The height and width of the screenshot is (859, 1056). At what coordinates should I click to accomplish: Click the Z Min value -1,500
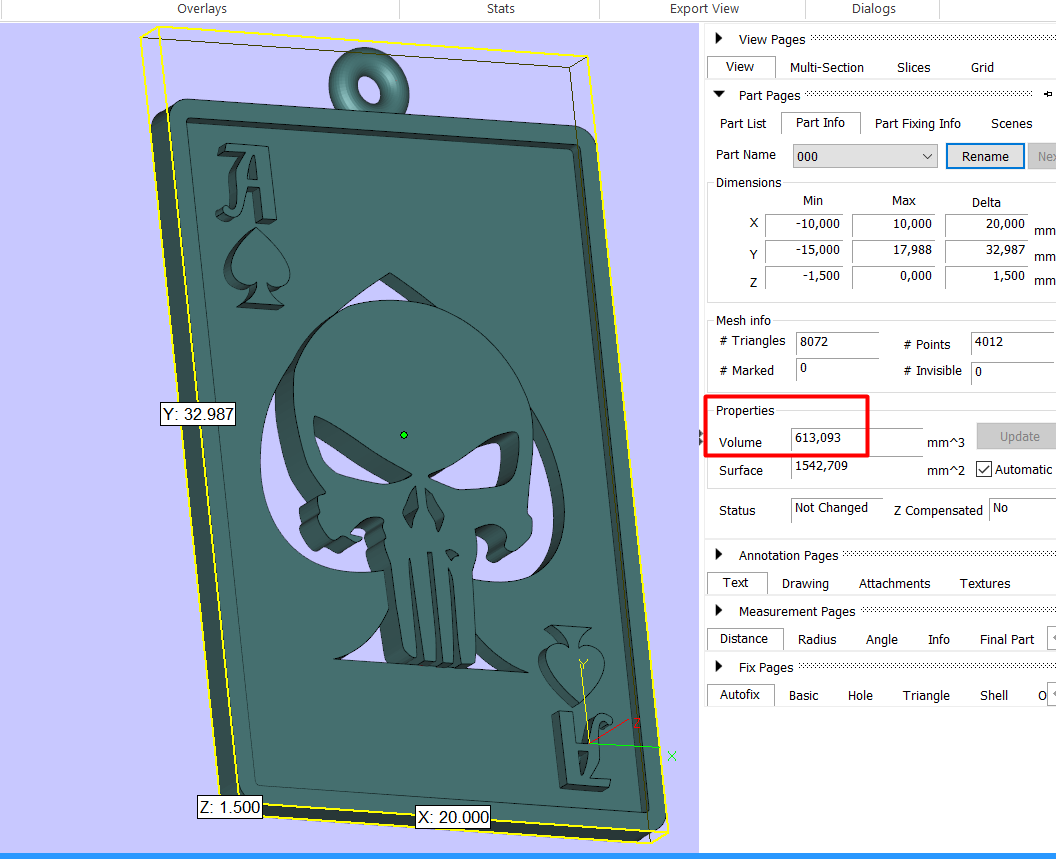pyautogui.click(x=804, y=277)
